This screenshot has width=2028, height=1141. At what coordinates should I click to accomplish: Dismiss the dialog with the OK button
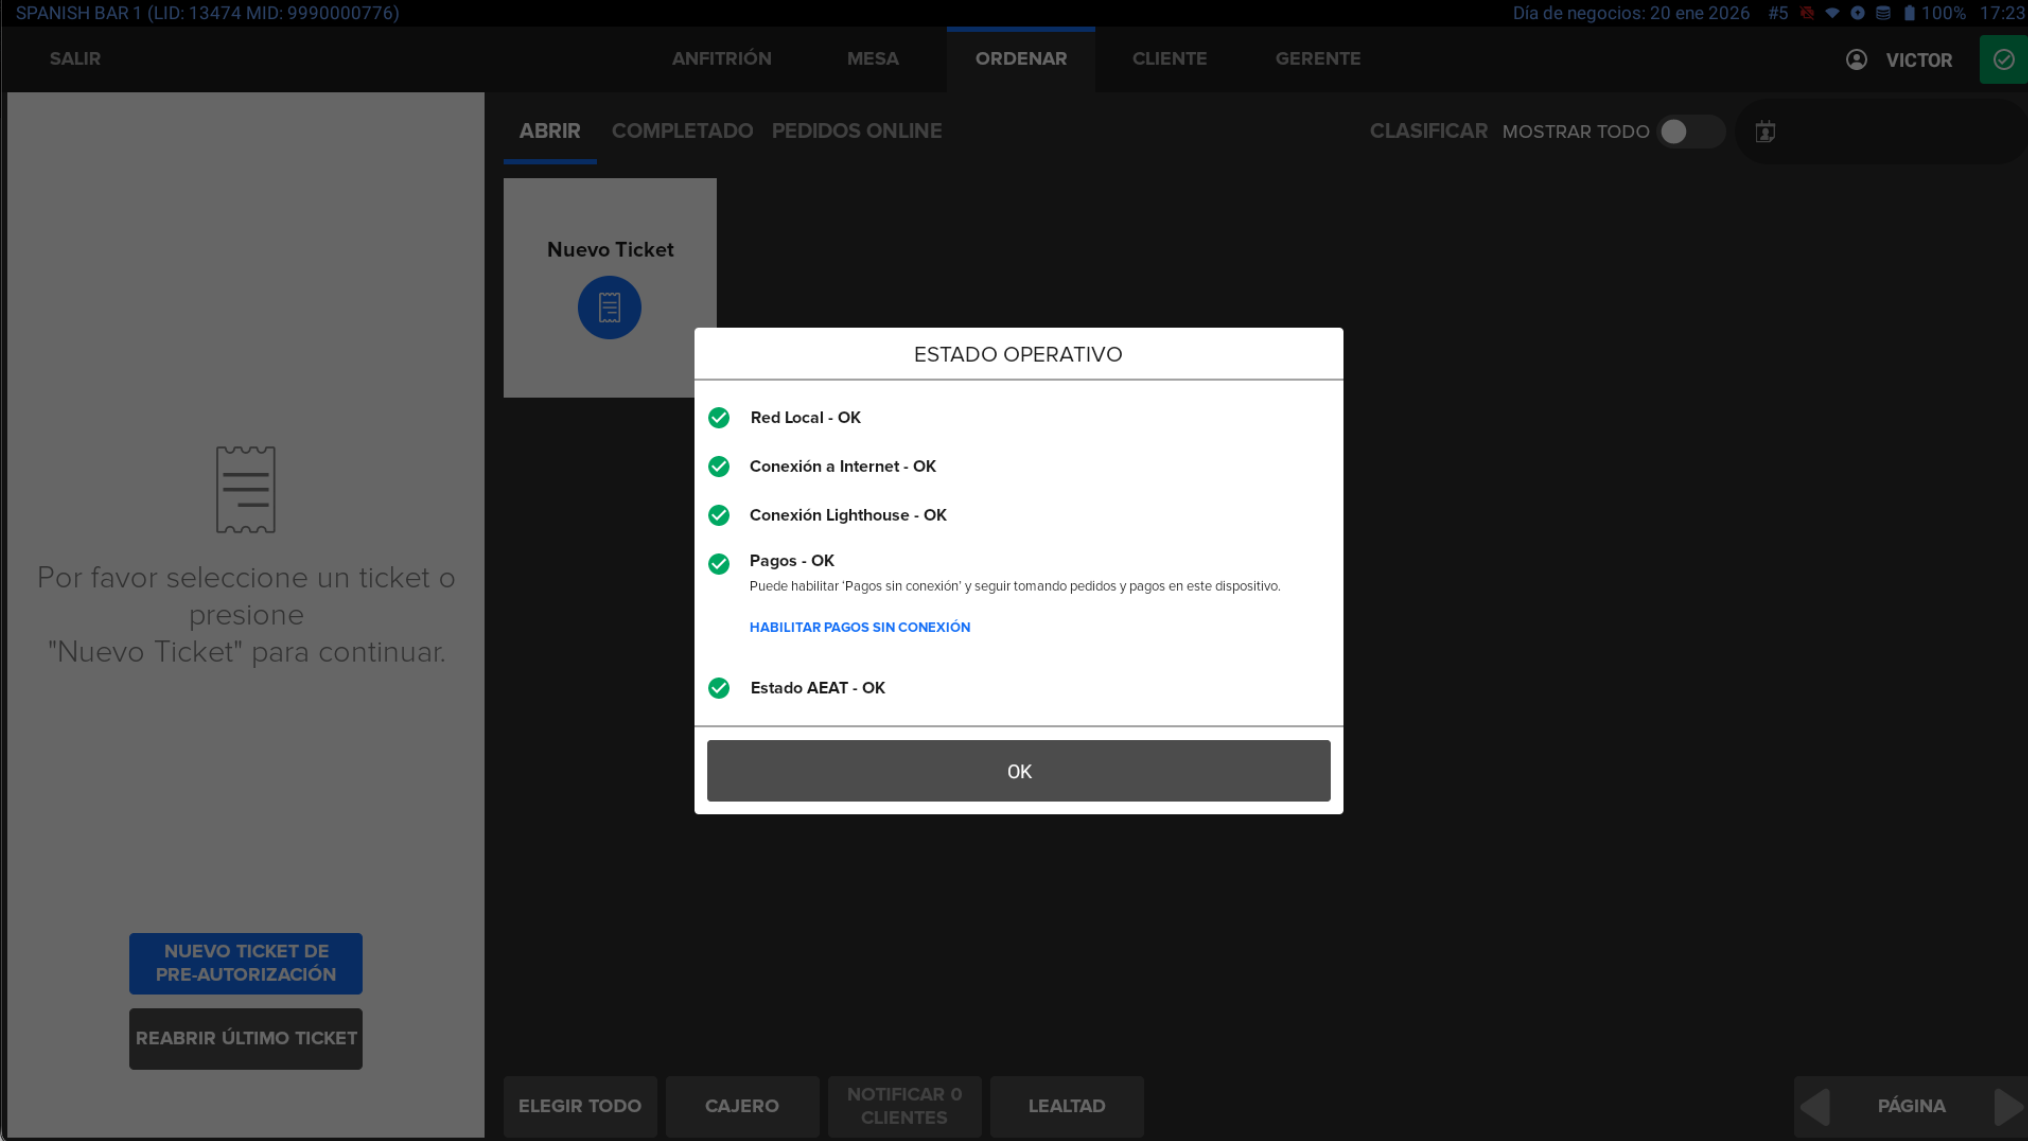[1018, 771]
